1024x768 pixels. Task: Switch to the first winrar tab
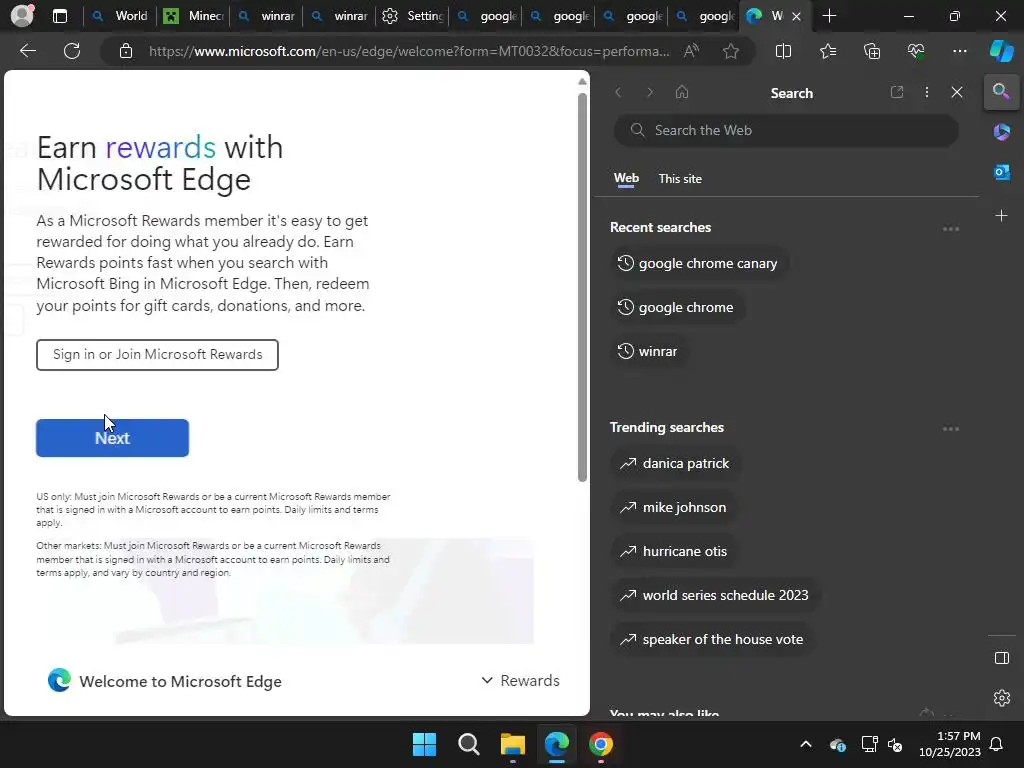[x=266, y=16]
